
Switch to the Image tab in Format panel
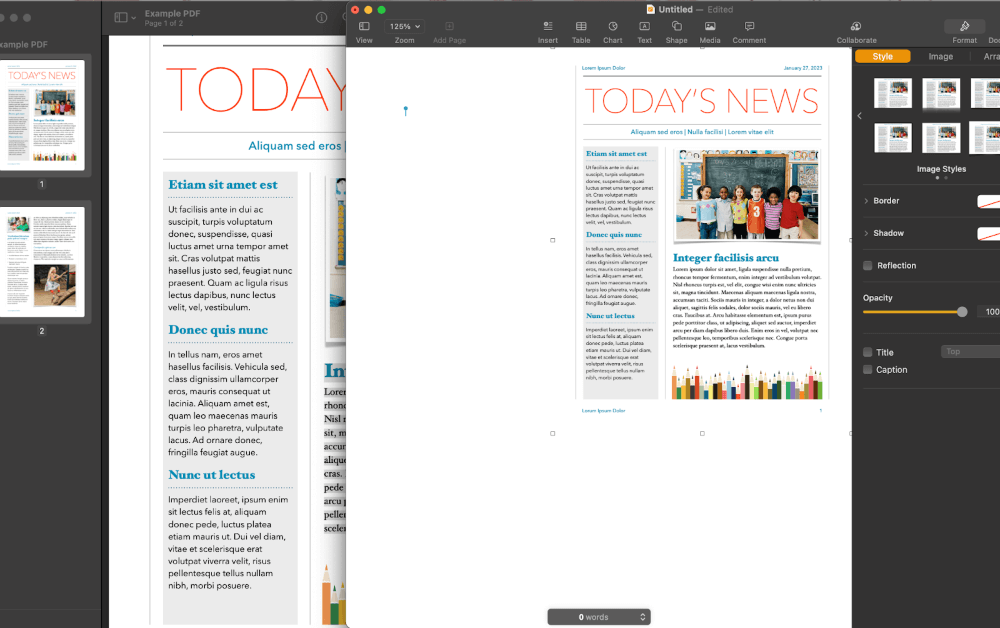[941, 57]
